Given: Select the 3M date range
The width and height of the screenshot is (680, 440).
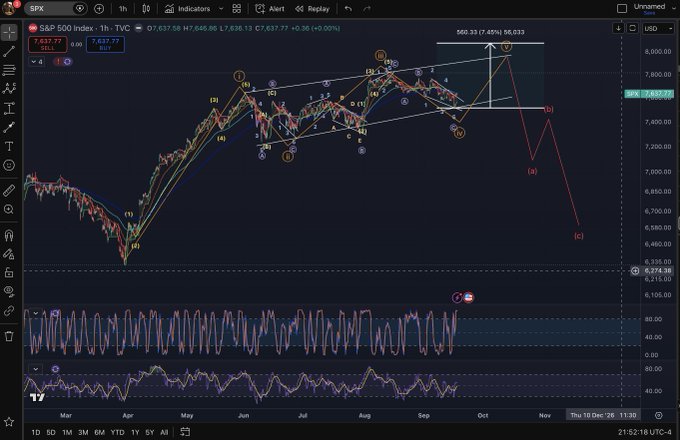Looking at the screenshot, I should click(83, 432).
